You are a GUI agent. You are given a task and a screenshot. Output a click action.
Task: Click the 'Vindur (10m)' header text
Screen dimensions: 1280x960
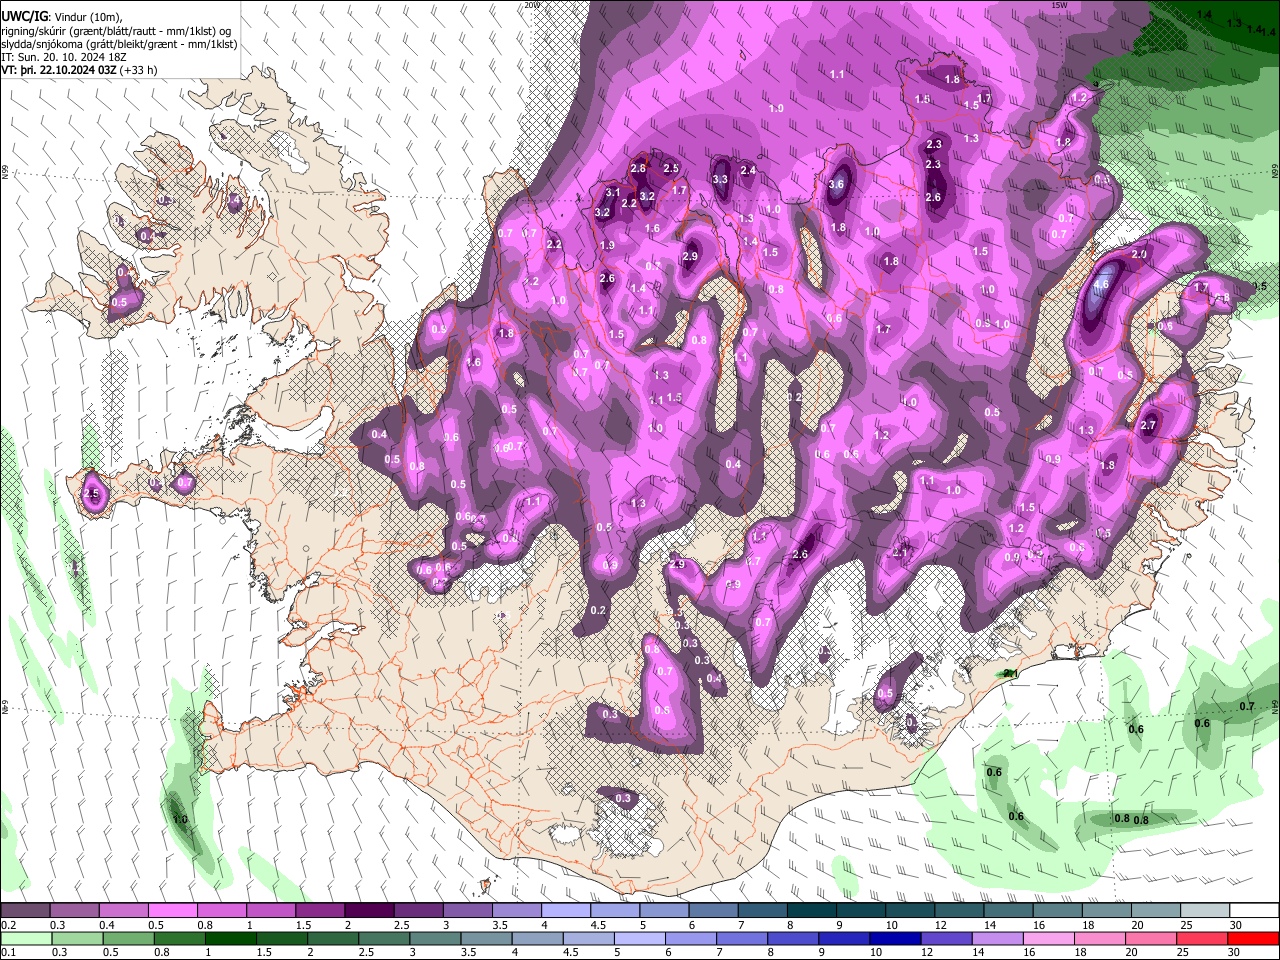click(x=87, y=16)
